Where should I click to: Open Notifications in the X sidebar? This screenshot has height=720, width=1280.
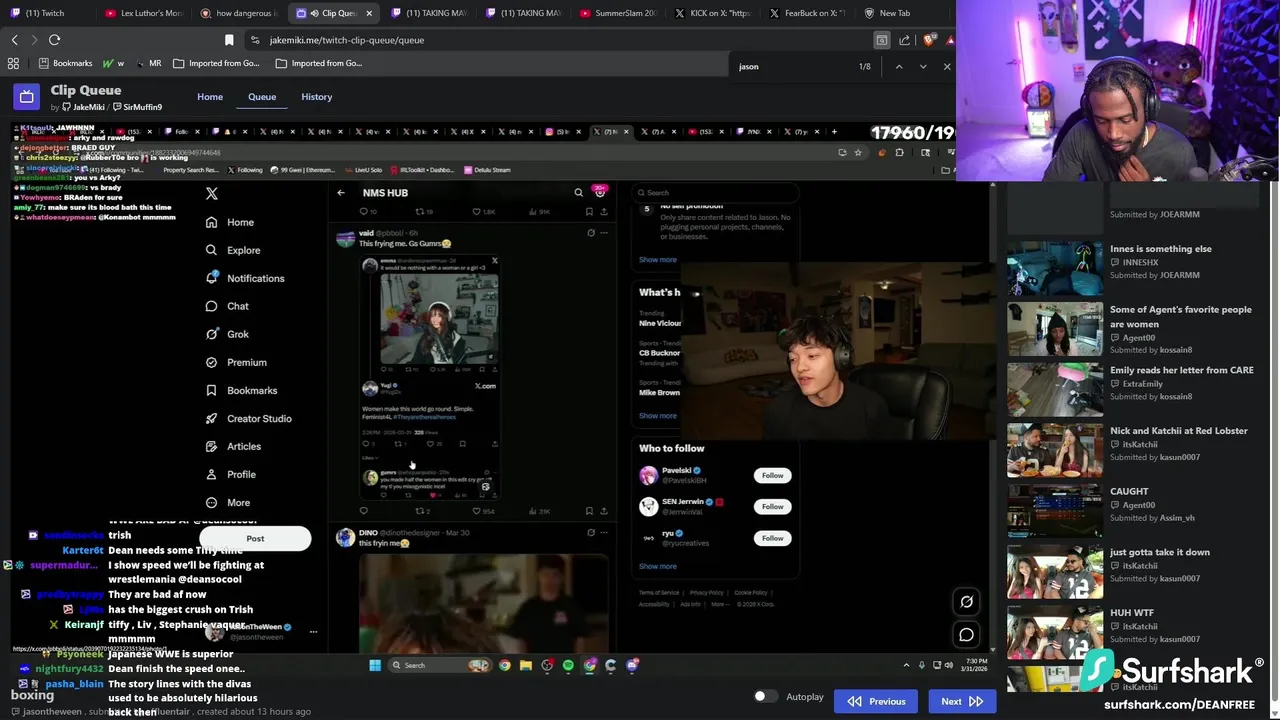coord(245,278)
